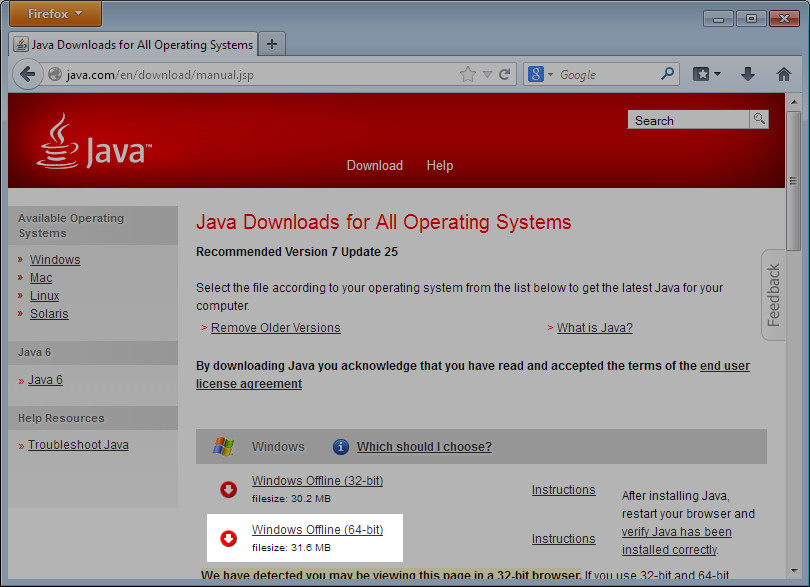This screenshot has width=810, height=587.
Task: Expand the bookmarks button dropdown arrow
Action: [x=718, y=74]
